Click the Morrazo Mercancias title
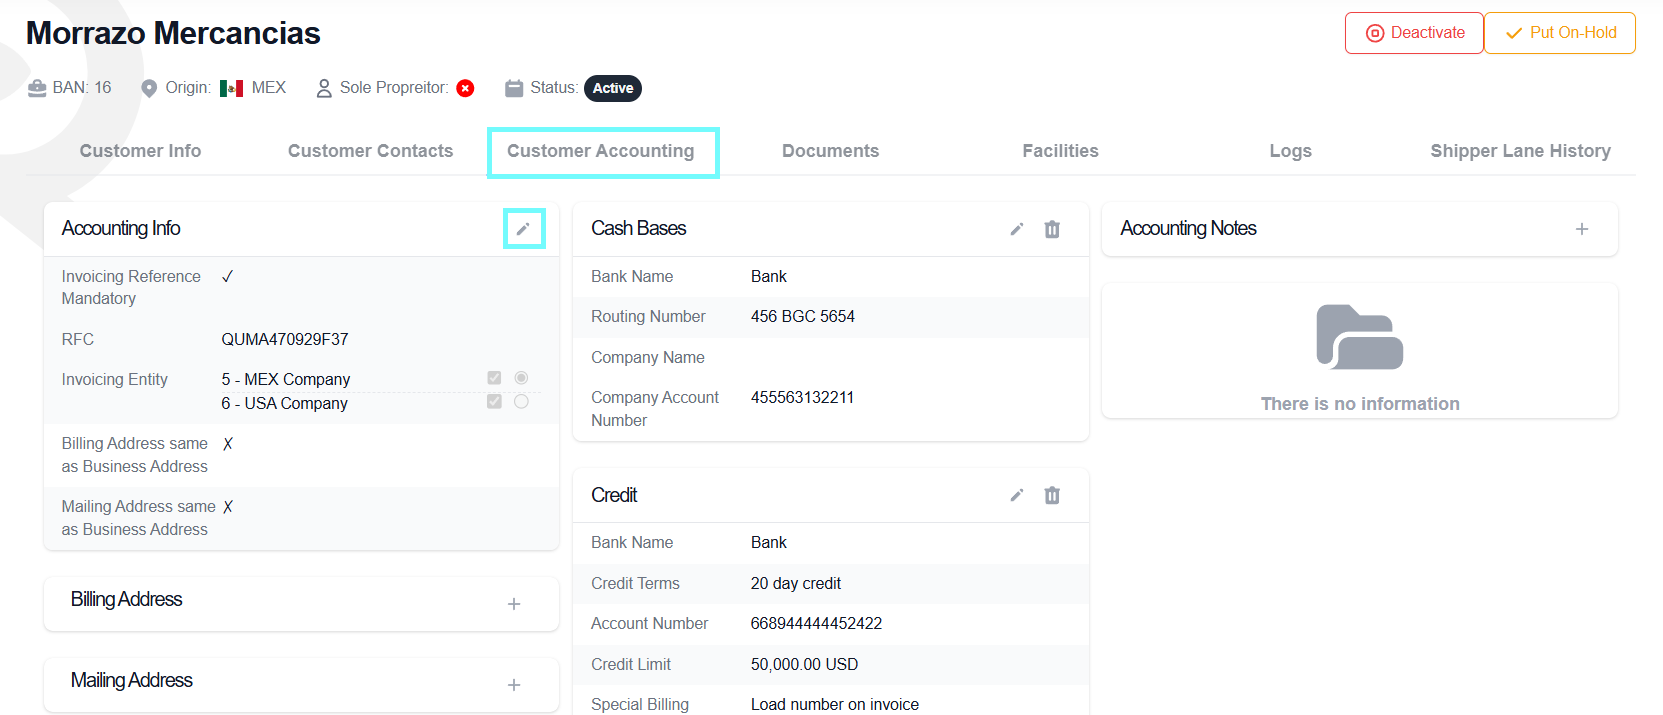This screenshot has width=1663, height=715. pos(173,33)
